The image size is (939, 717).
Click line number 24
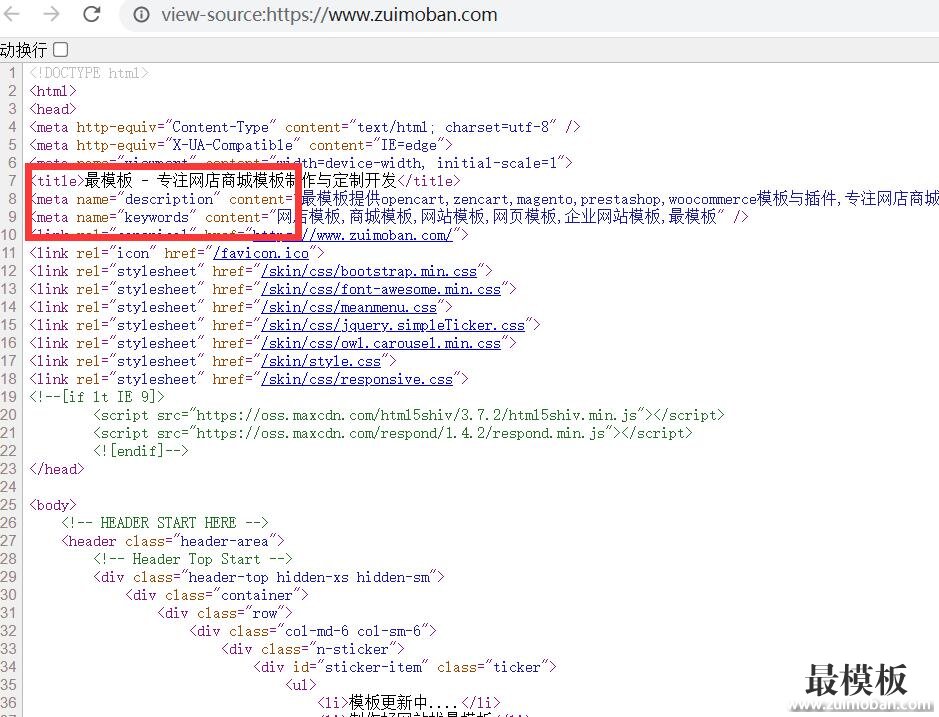(8, 486)
